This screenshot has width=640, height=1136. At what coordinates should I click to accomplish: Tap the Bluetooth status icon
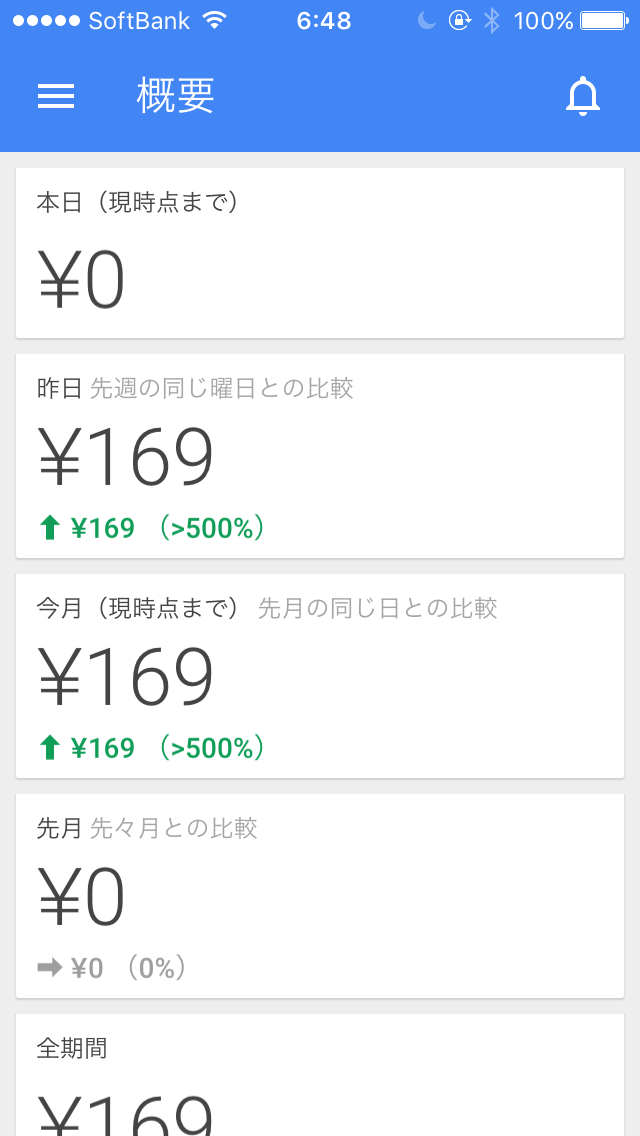[491, 21]
